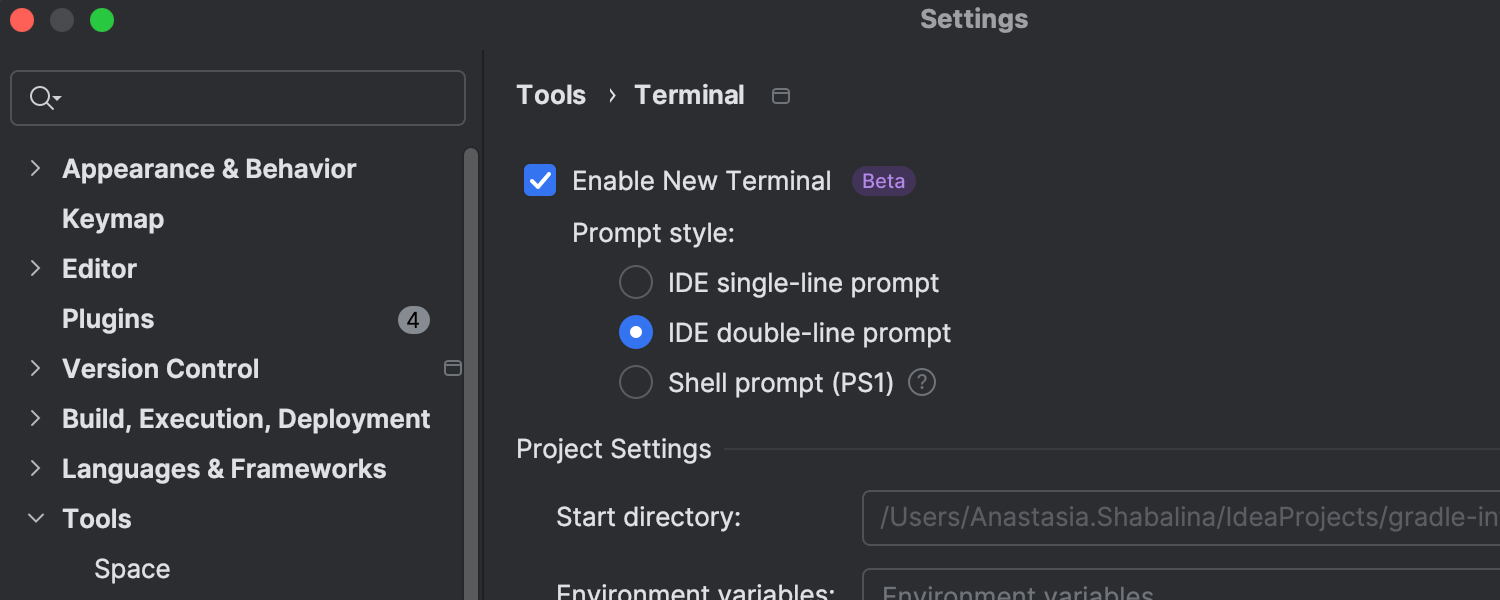Viewport: 1500px width, 600px height.
Task: Click the Tools breadcrumb link
Action: 551,95
